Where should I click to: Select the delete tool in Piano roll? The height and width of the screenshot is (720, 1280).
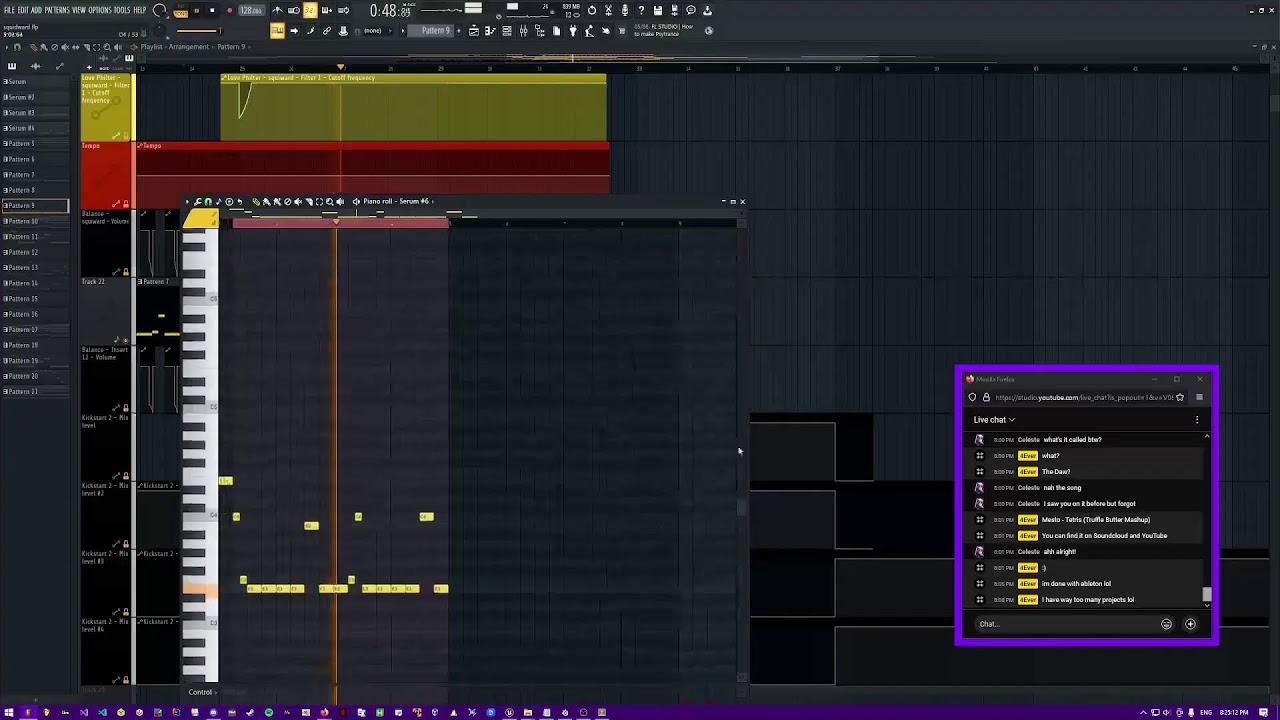[x=287, y=202]
